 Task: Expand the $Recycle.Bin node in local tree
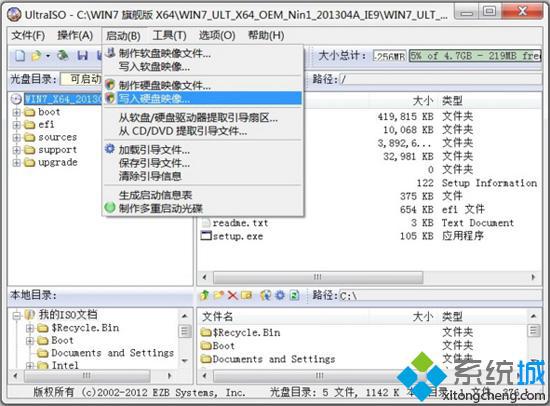[30, 328]
